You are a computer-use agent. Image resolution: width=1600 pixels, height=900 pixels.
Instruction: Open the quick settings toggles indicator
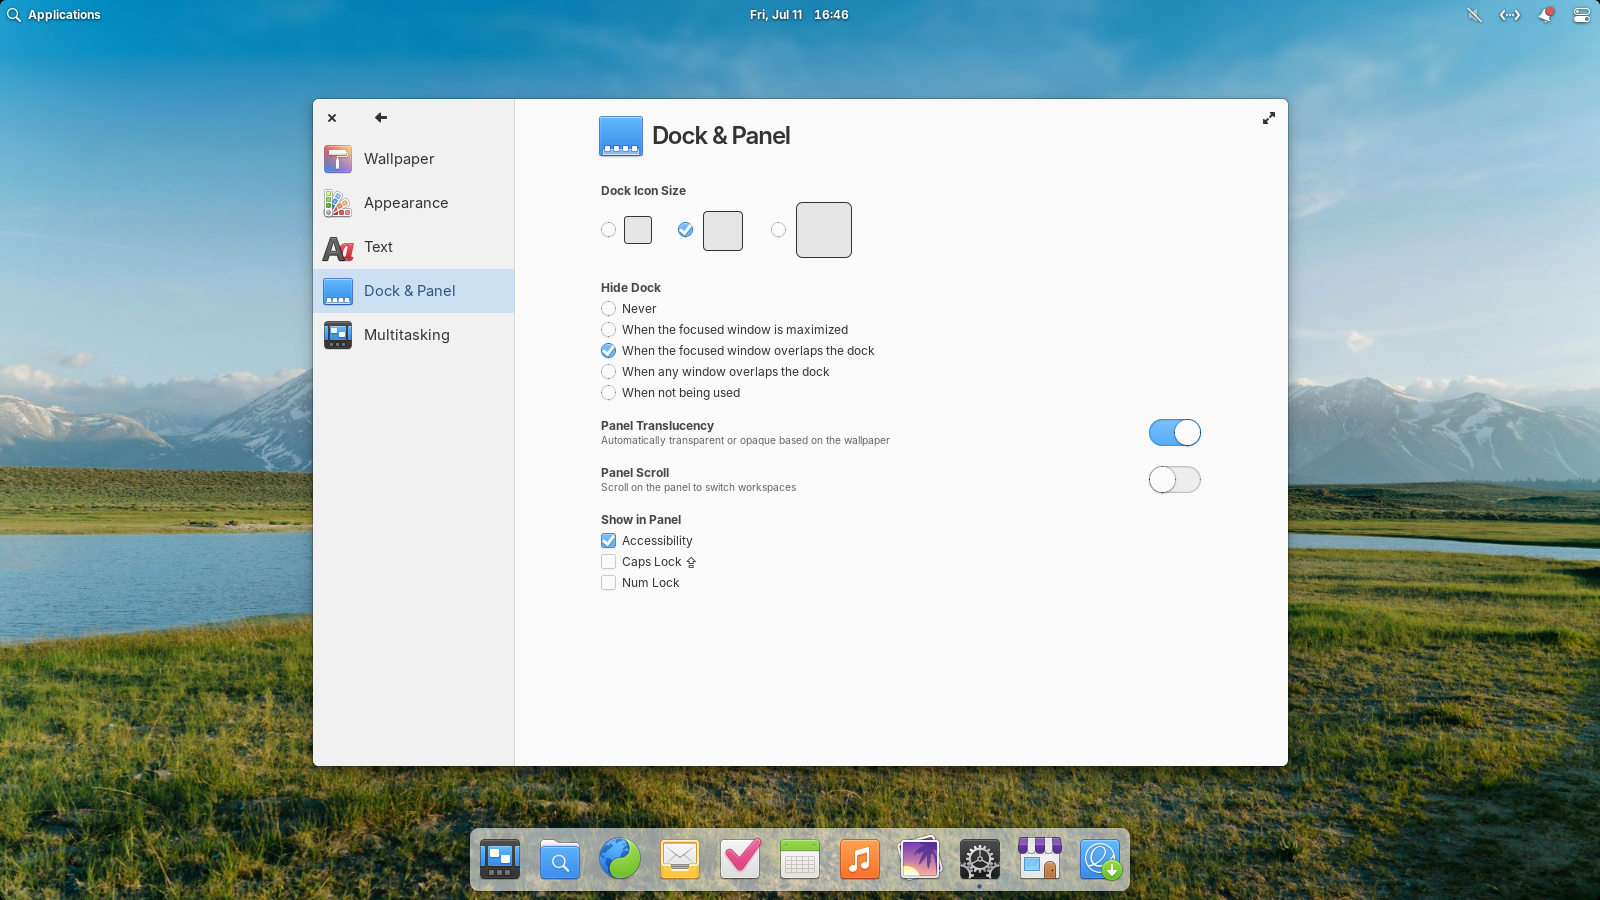click(1581, 15)
